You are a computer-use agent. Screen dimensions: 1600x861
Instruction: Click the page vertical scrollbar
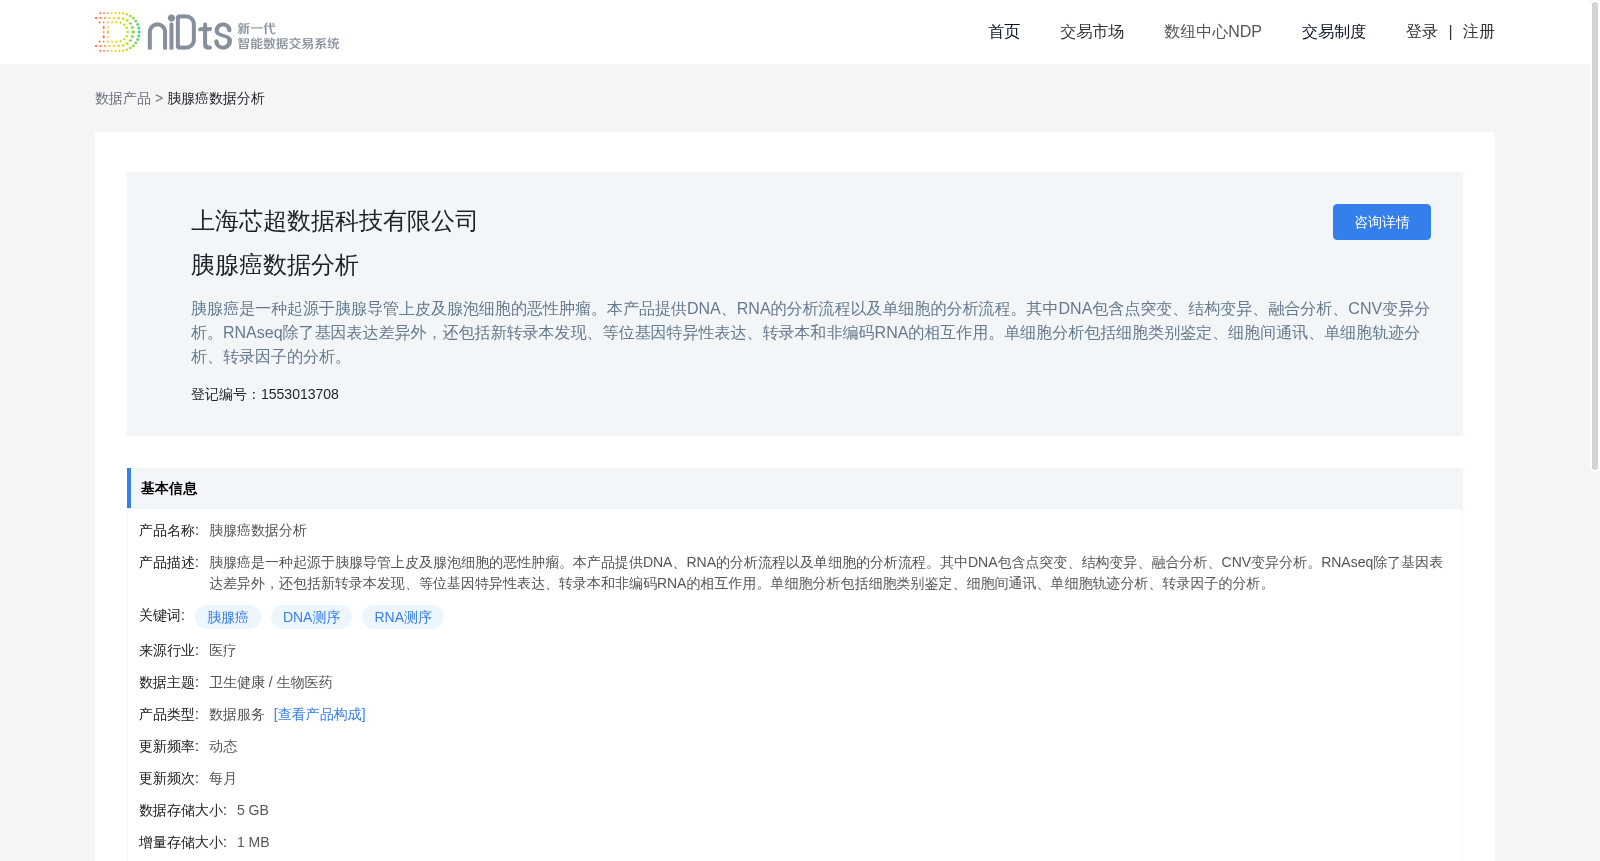tap(1595, 235)
